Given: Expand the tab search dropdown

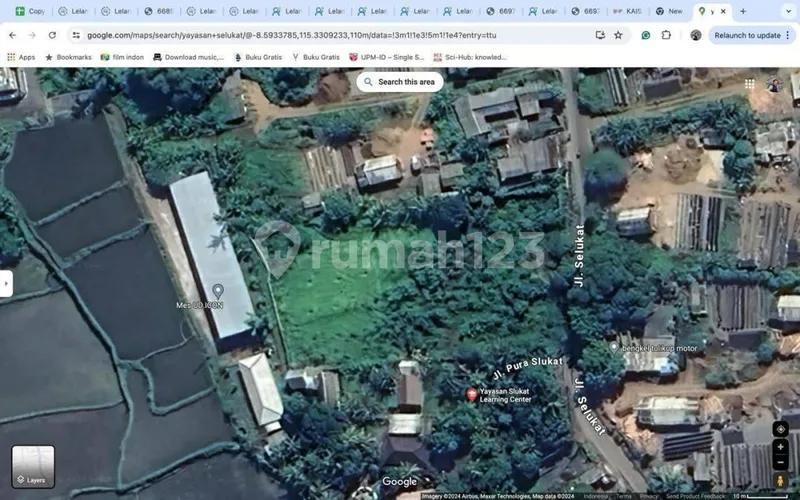Looking at the screenshot, I should [788, 11].
